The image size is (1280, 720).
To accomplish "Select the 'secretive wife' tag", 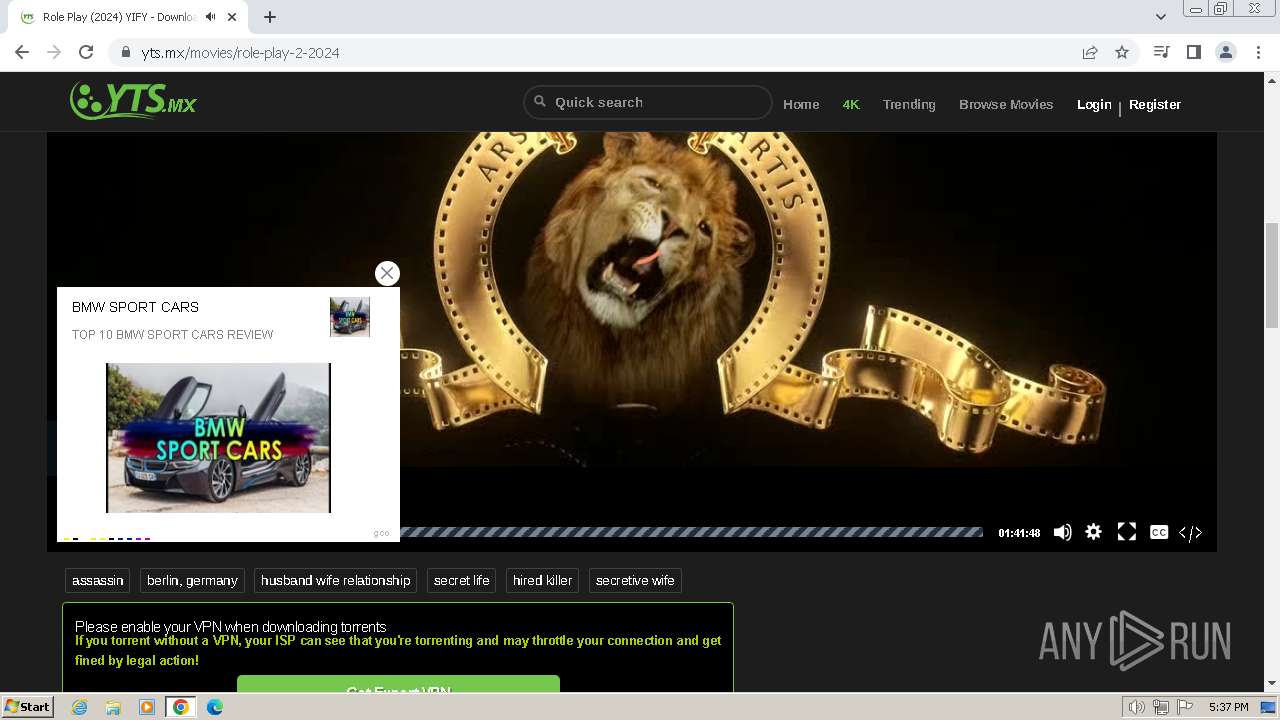I will pyautogui.click(x=635, y=580).
